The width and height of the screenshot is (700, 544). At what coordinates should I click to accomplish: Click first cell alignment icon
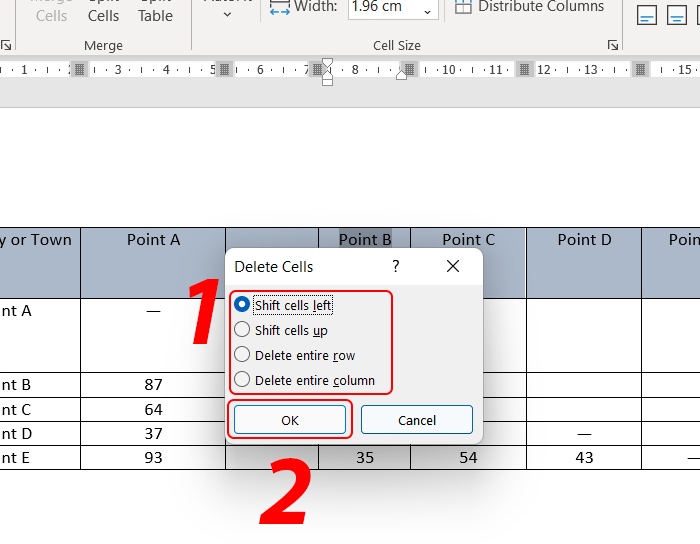646,16
